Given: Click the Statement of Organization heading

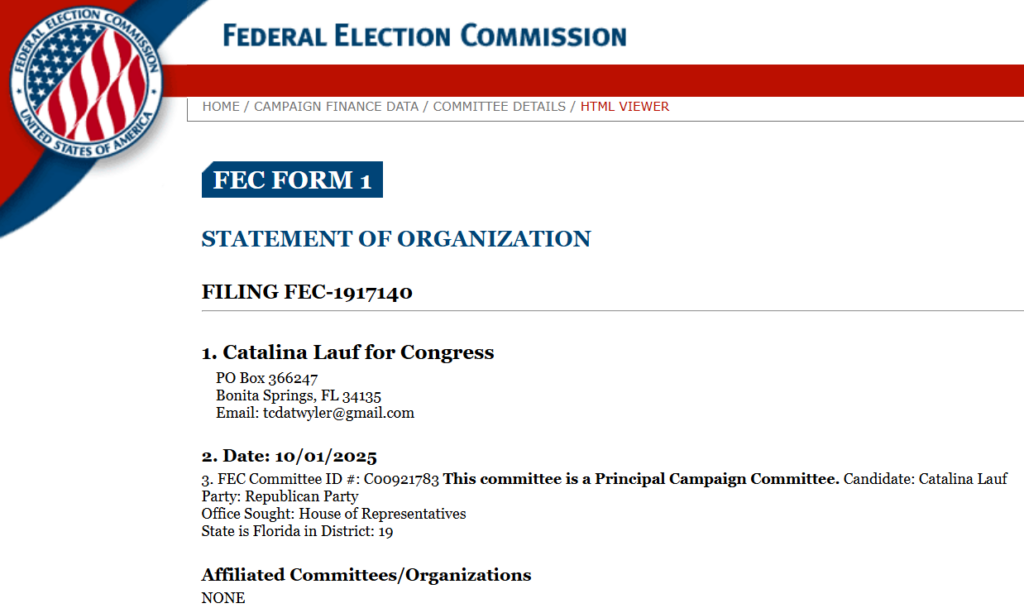Looking at the screenshot, I should point(396,239).
